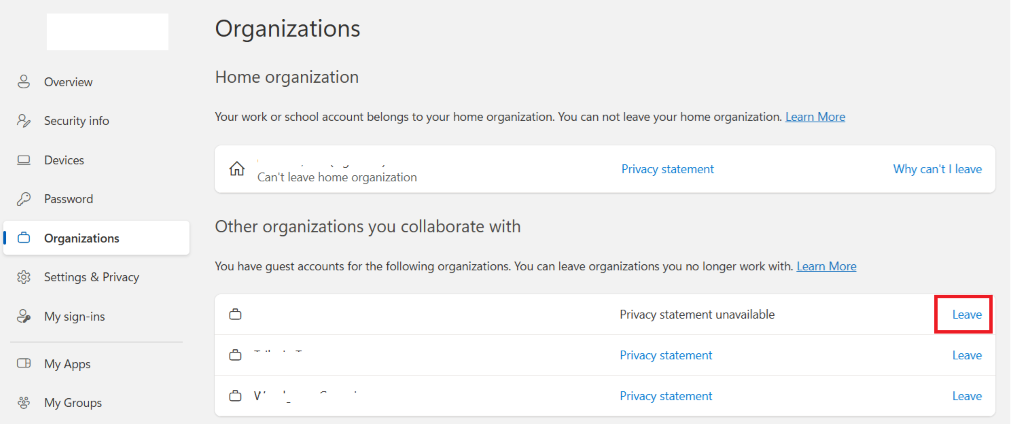Go to Security info page

[x=76, y=121]
